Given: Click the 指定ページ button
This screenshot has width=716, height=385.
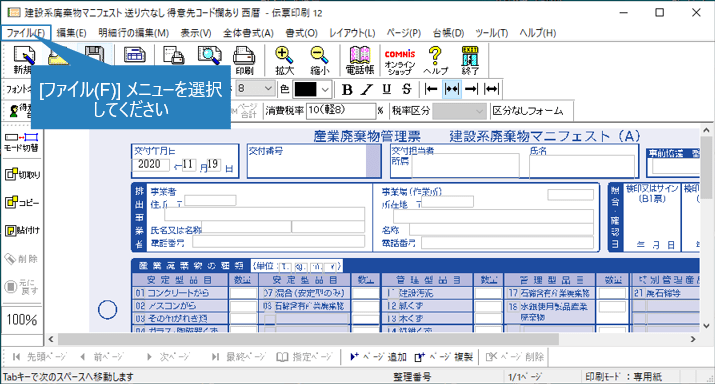Looking at the screenshot, I should 305,357.
